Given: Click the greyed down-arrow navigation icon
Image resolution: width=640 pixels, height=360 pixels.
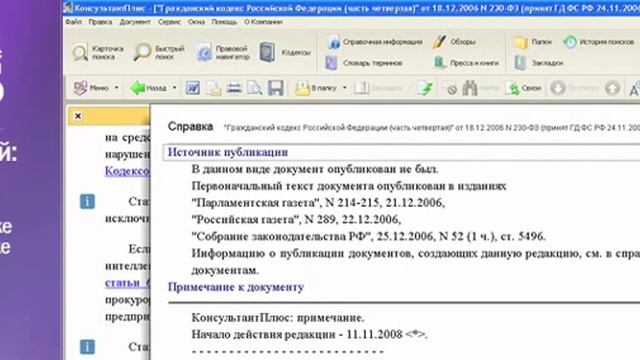Looking at the screenshot, I should (558, 88).
